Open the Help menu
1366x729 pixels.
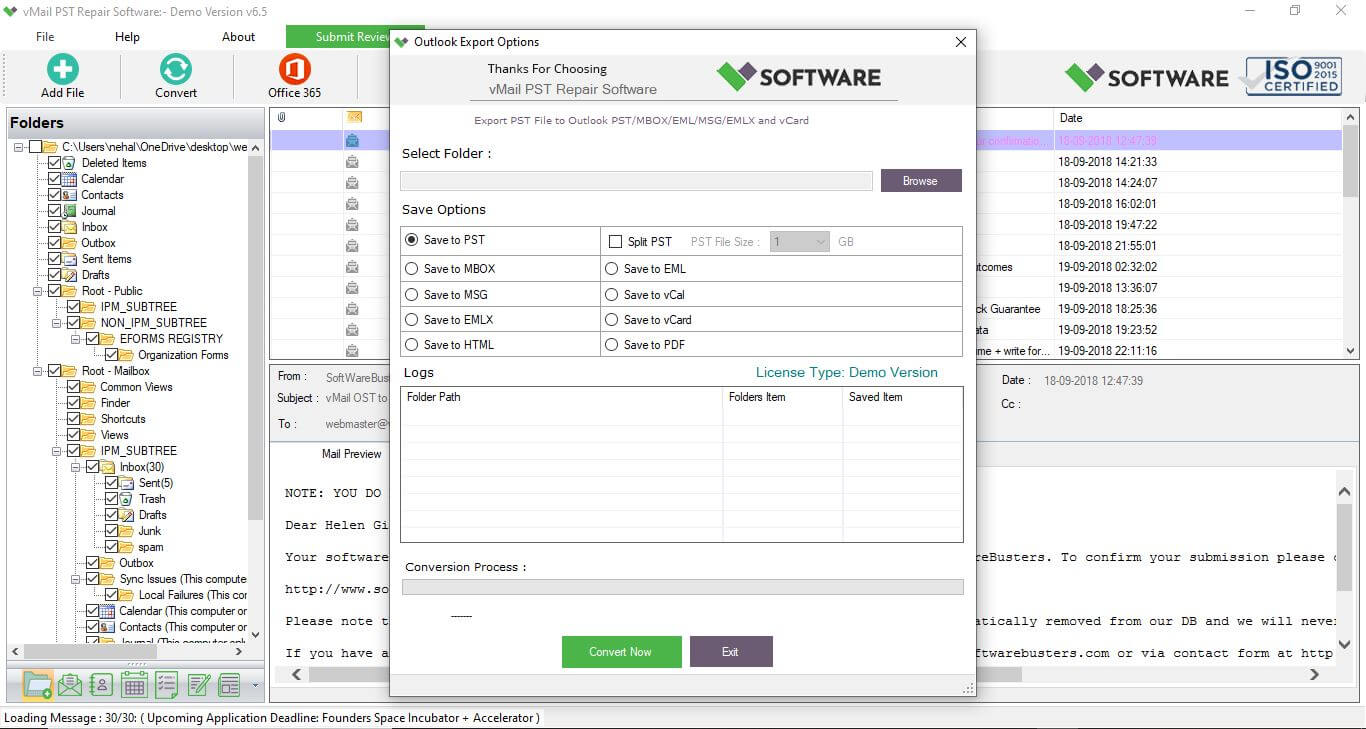pos(127,36)
